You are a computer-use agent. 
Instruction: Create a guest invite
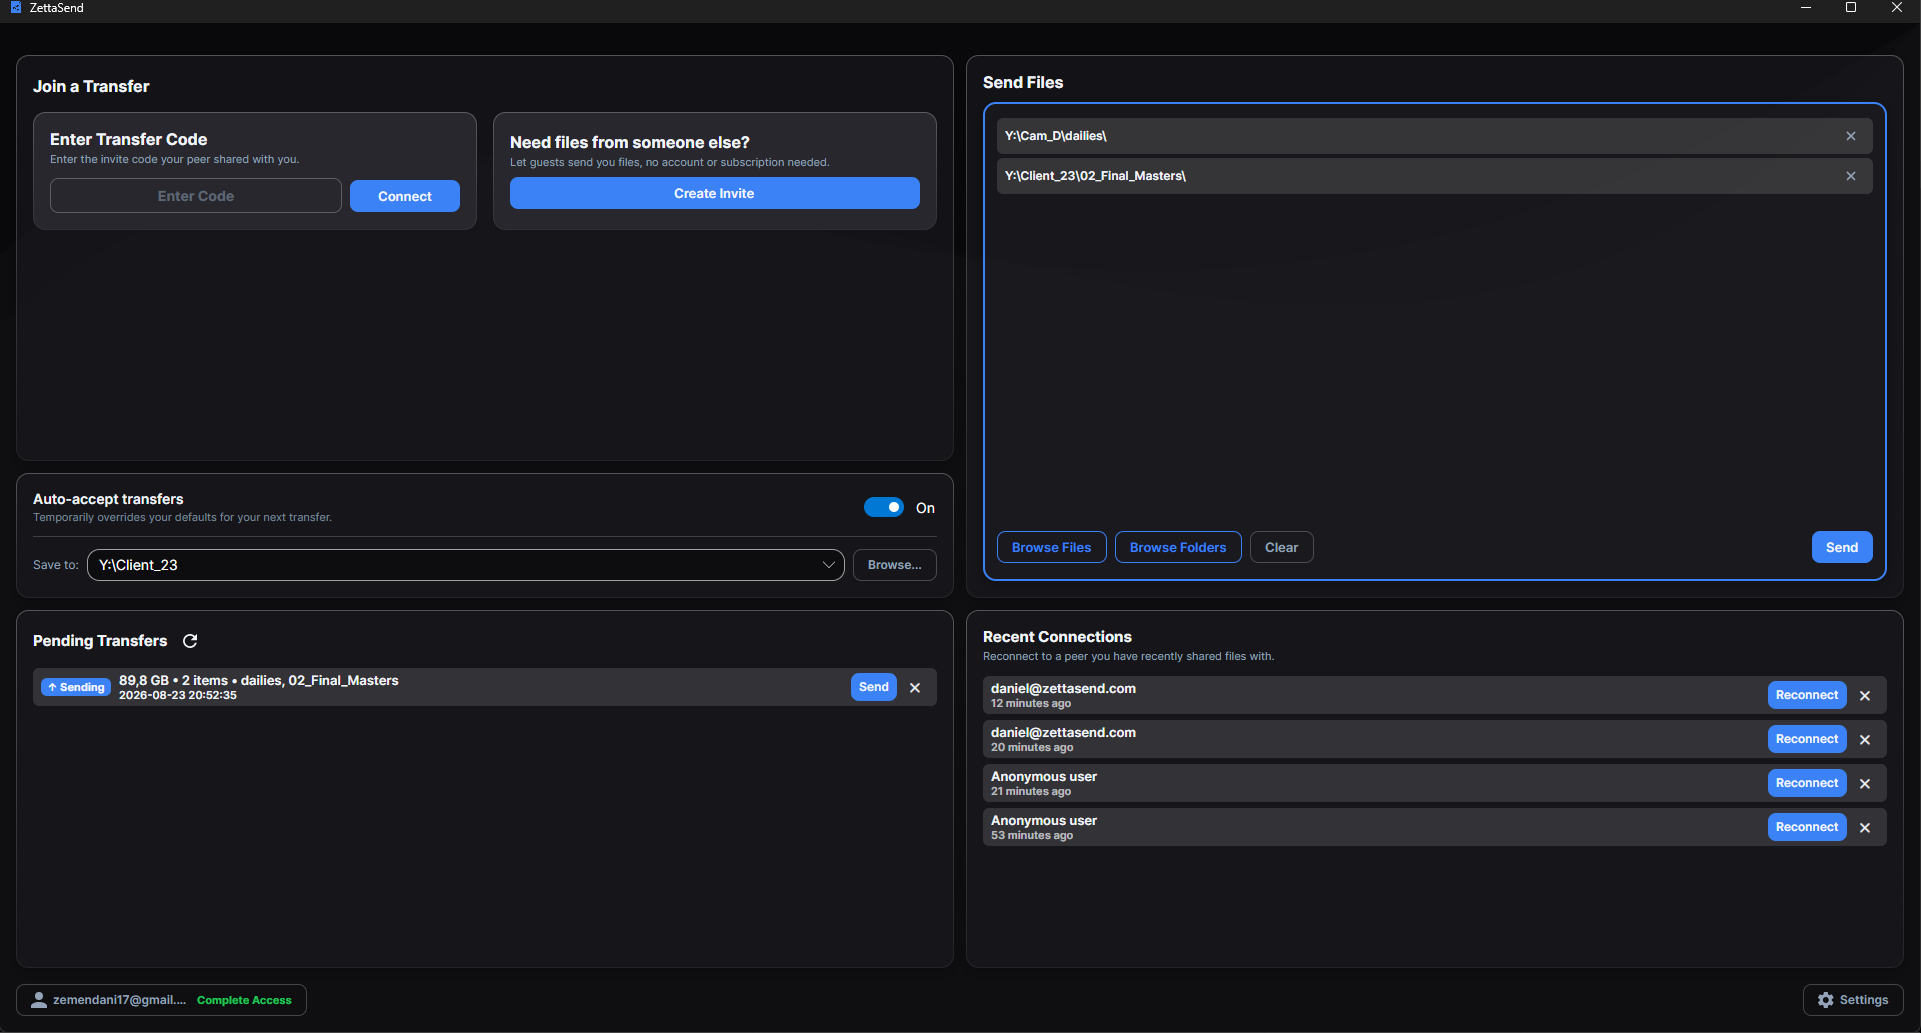715,193
